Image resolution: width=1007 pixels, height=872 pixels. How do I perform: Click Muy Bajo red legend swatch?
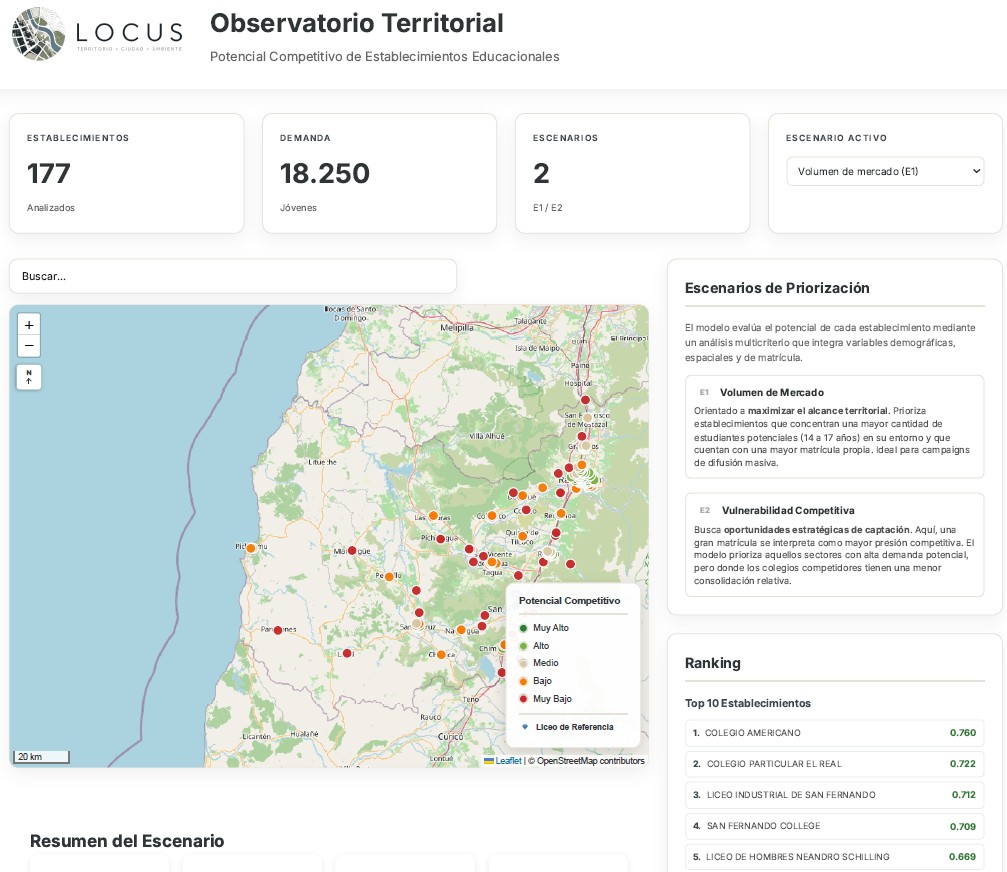tap(523, 699)
